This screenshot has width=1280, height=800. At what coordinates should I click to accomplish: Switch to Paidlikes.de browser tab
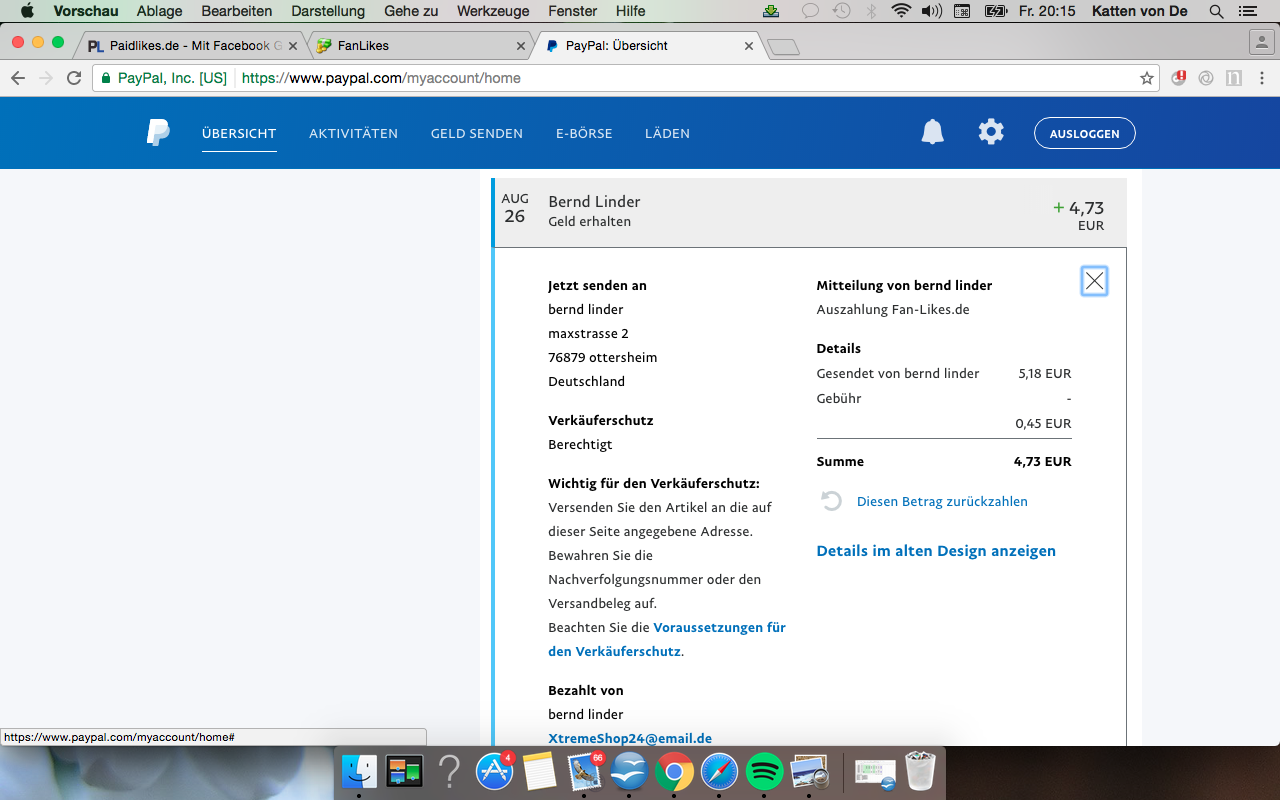tap(185, 45)
